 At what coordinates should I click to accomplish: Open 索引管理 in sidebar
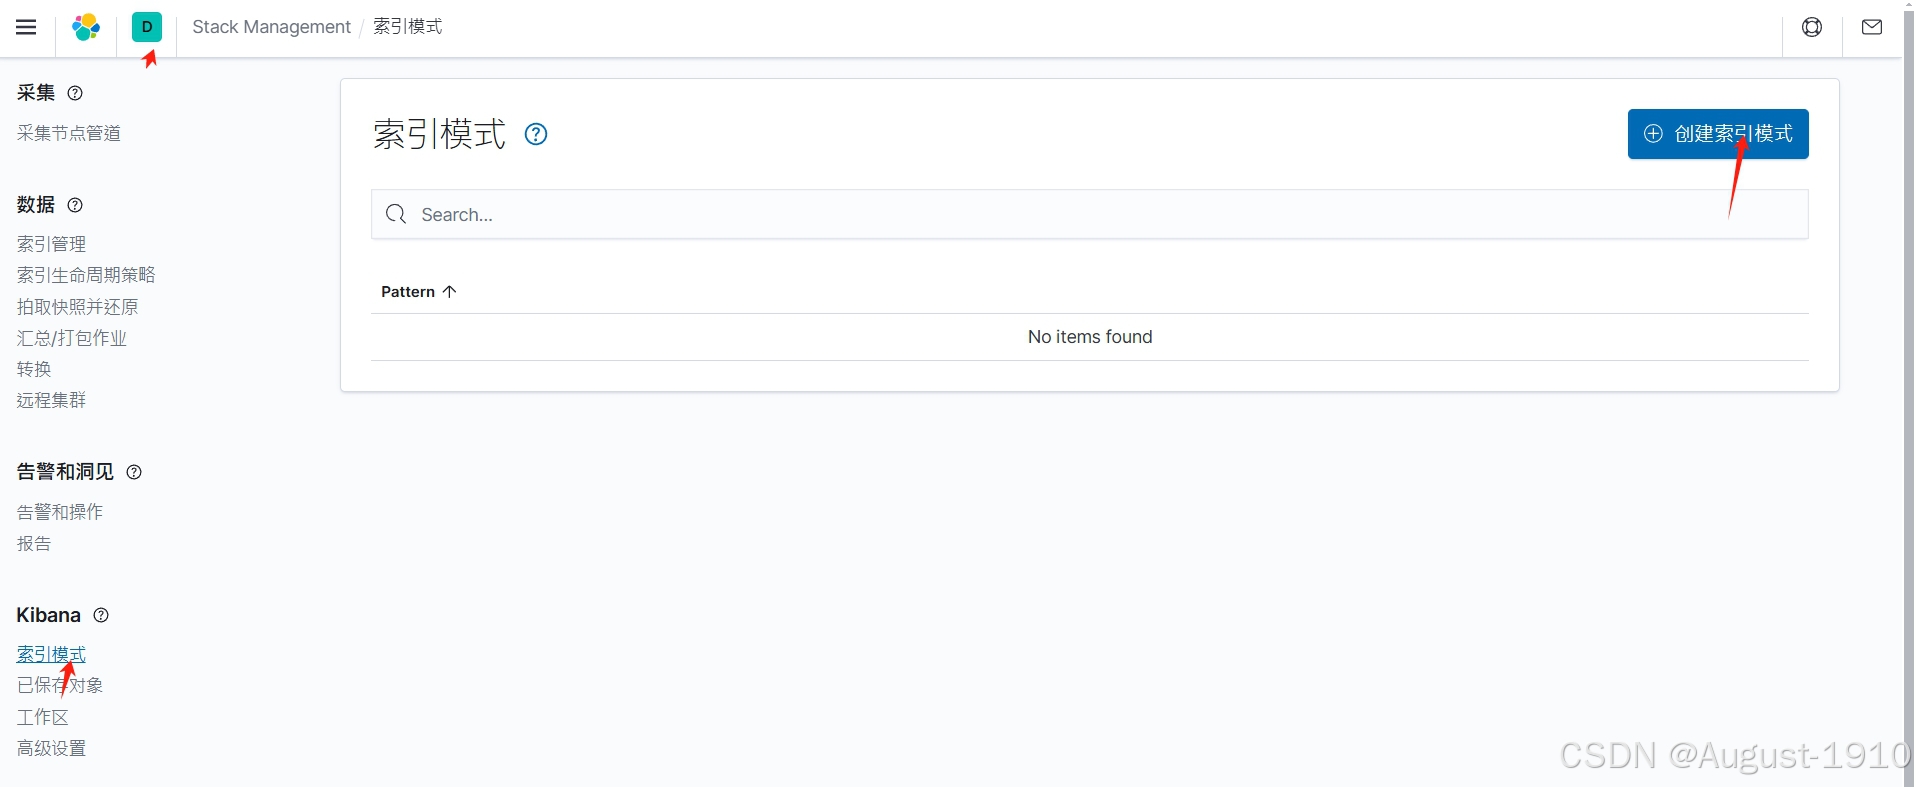52,244
